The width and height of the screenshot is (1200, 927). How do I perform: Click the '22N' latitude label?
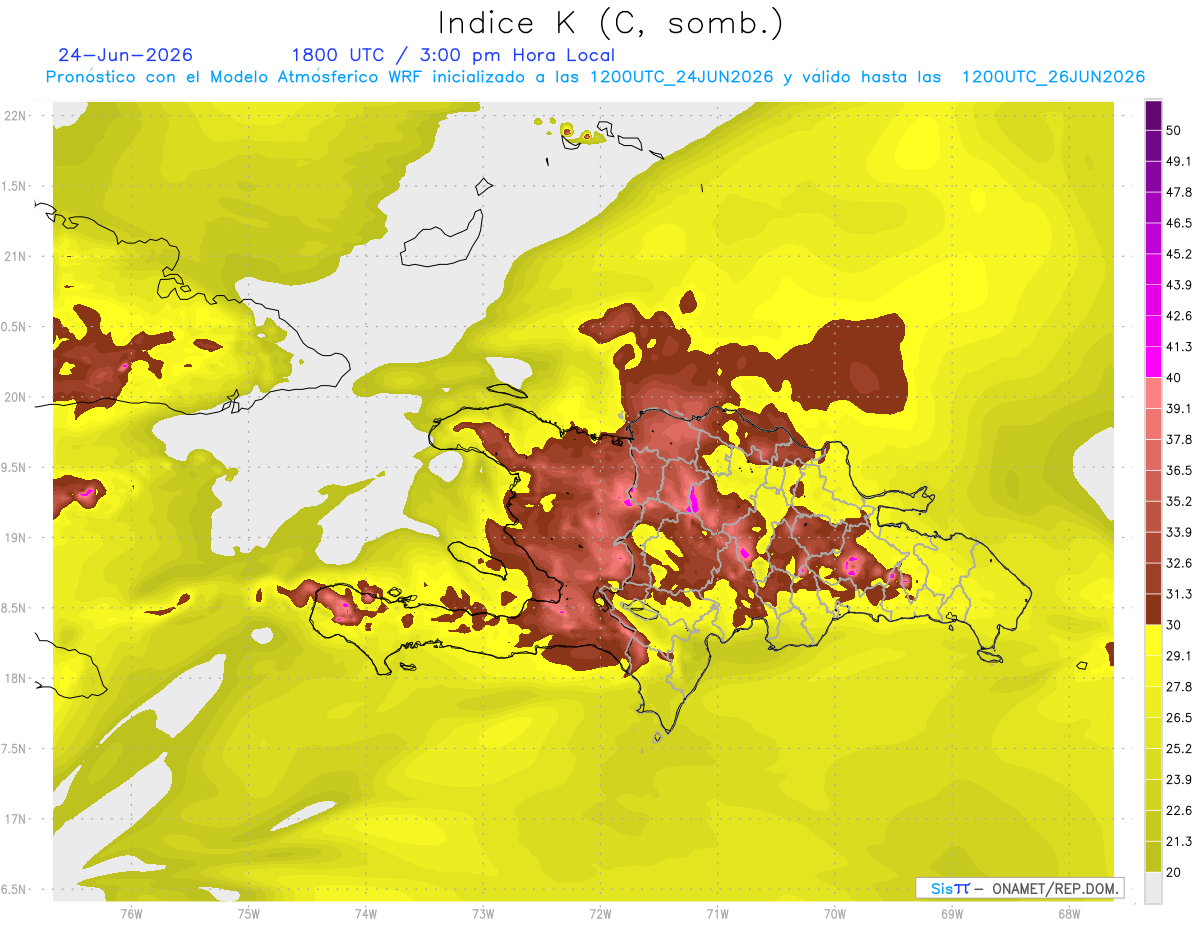pyautogui.click(x=17, y=116)
